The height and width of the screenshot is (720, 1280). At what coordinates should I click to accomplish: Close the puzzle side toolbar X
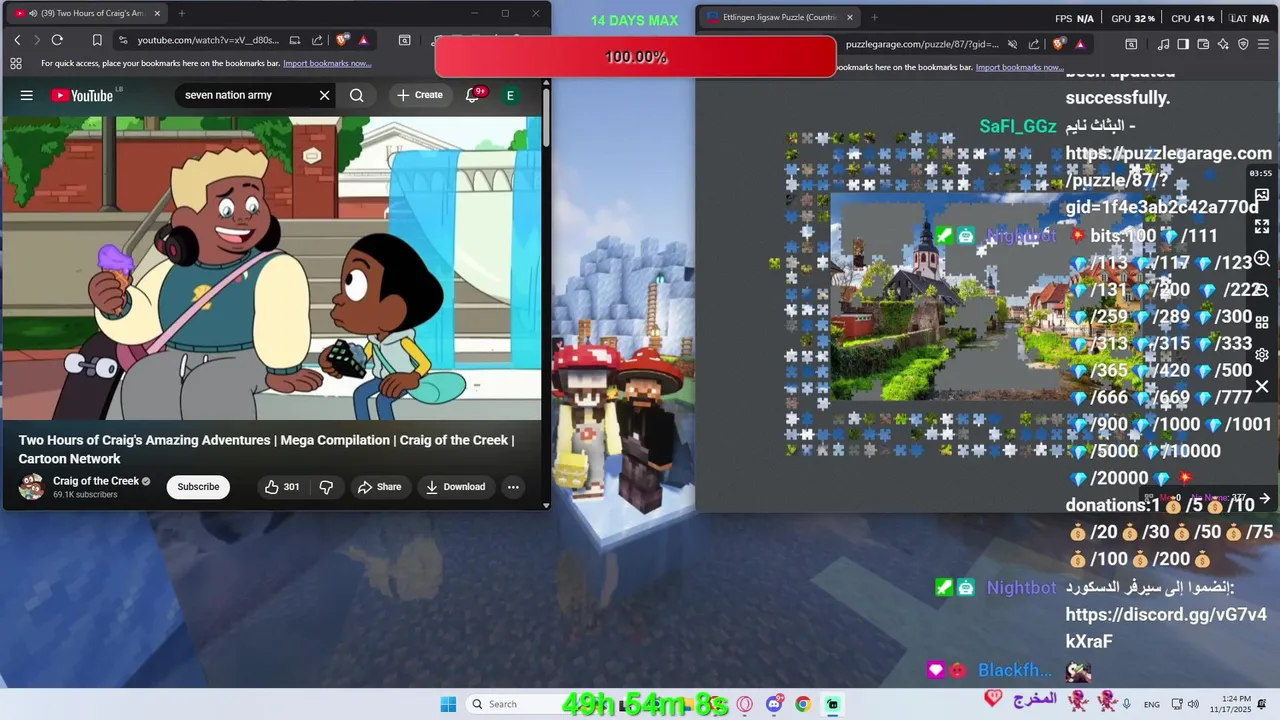point(1262,386)
